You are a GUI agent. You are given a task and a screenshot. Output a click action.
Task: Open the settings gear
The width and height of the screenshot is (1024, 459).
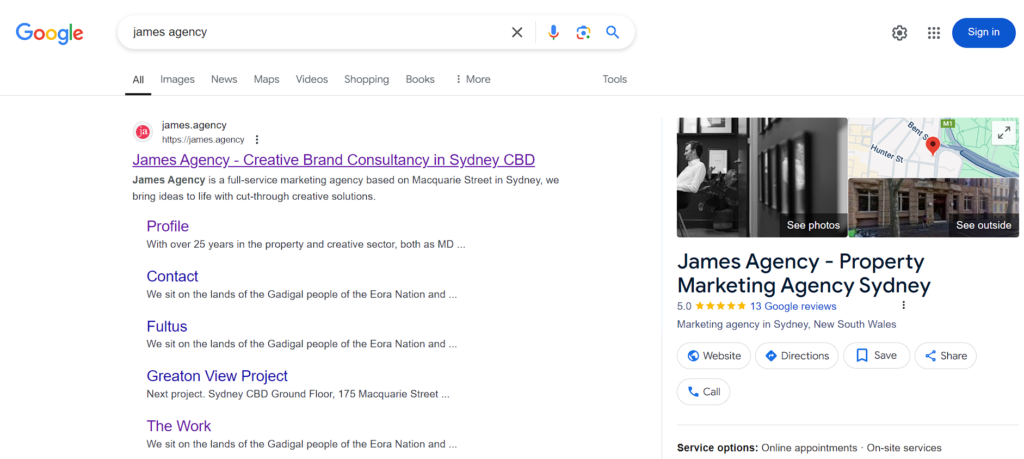tap(899, 32)
